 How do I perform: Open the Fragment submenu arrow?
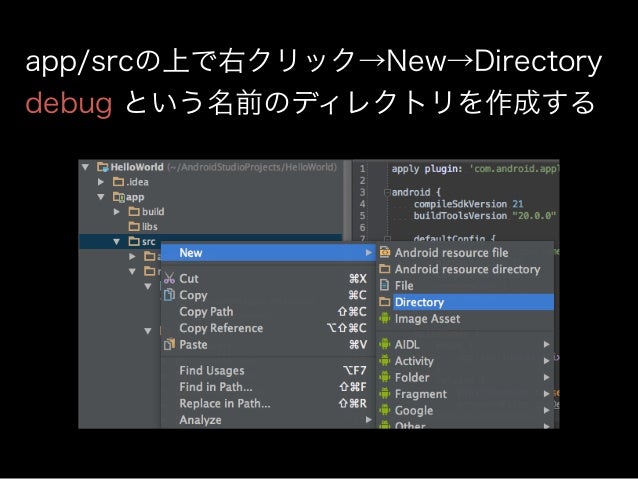pos(546,394)
